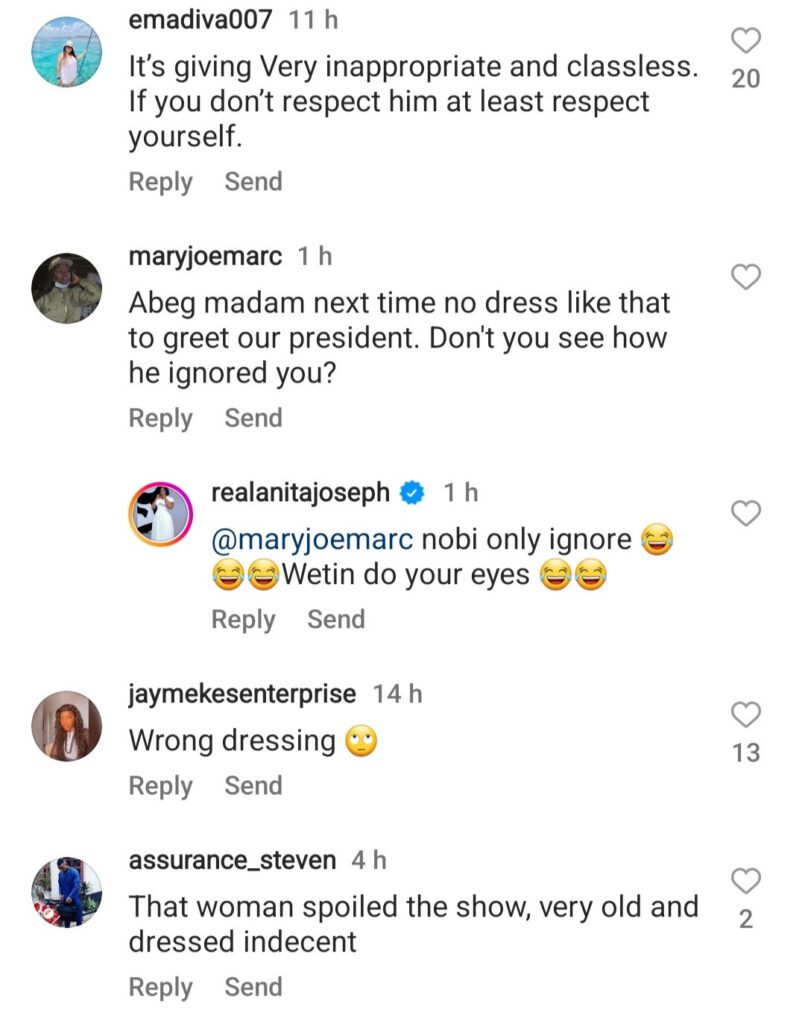Image resolution: width=805 pixels, height=1024 pixels.
Task: Send realanitajoseph's reply to someone
Action: 336,620
